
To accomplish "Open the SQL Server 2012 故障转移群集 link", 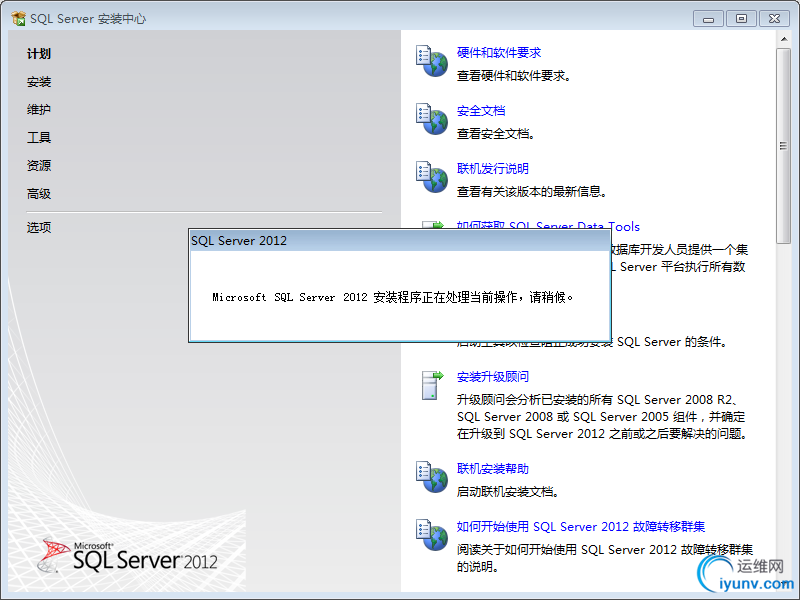I will pyautogui.click(x=581, y=526).
